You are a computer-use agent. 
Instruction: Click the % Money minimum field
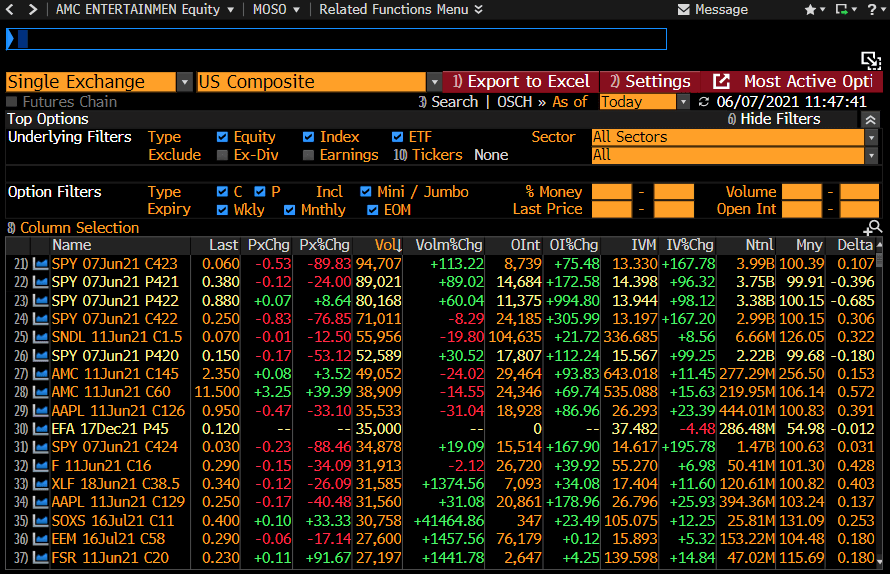611,192
